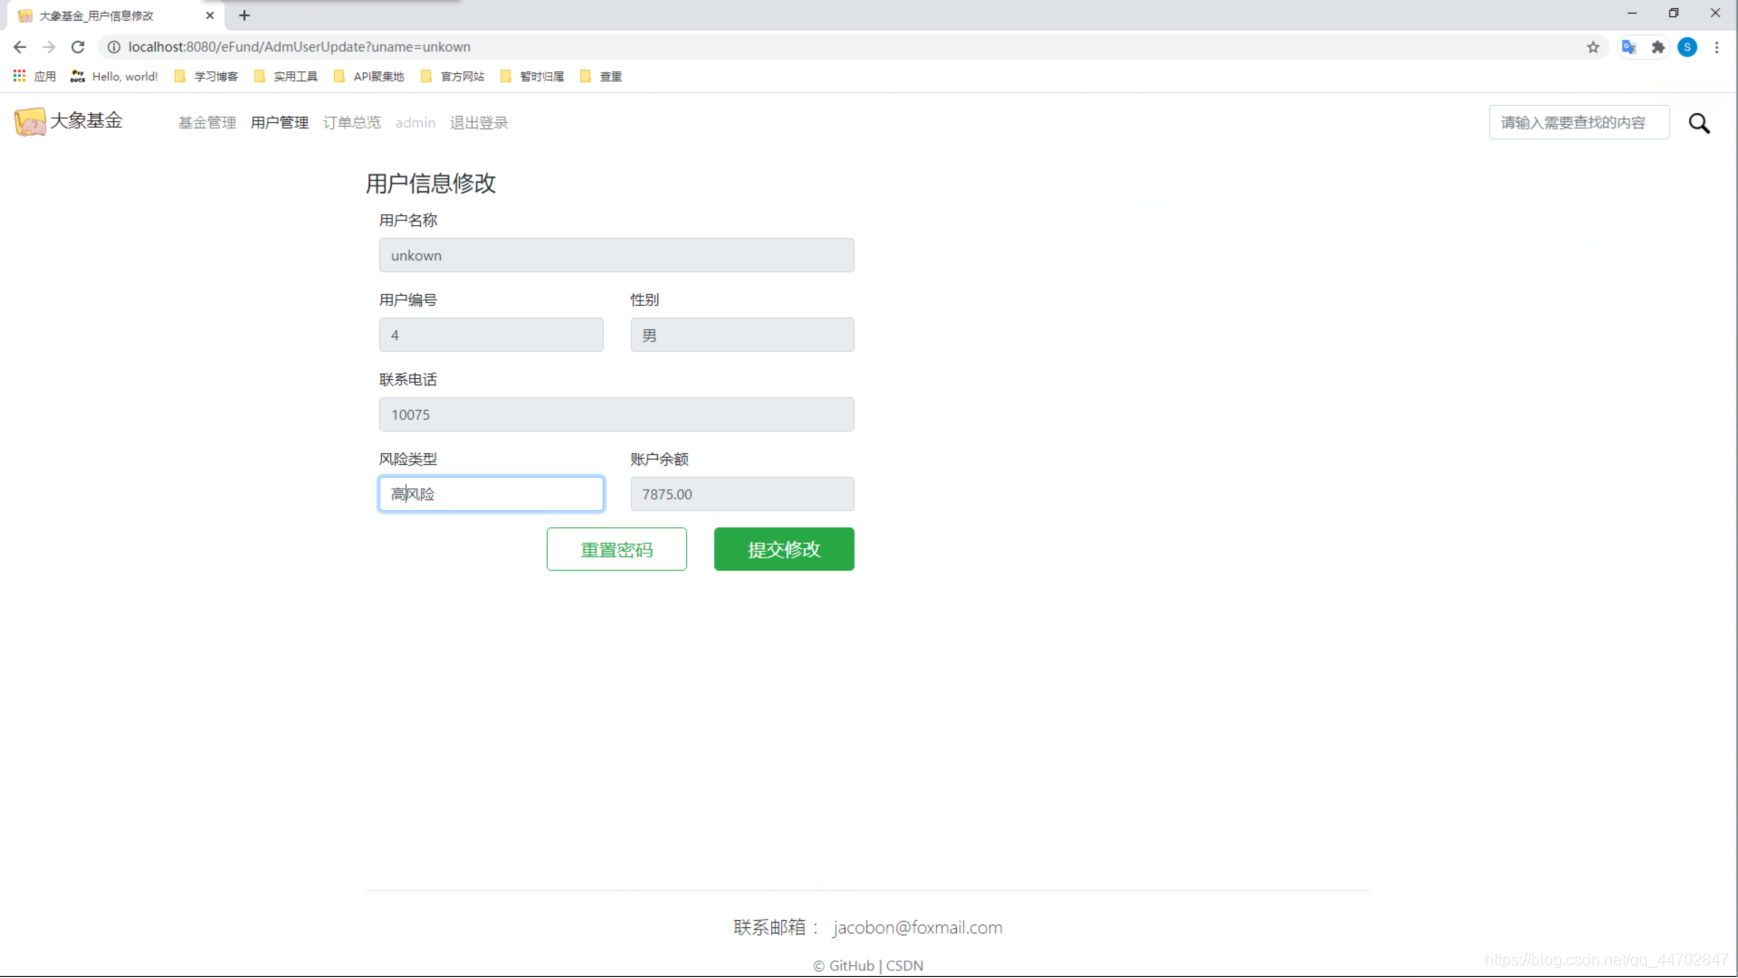Viewport: 1738px width, 978px height.
Task: Click the 风险类型 field
Action: 491,494
